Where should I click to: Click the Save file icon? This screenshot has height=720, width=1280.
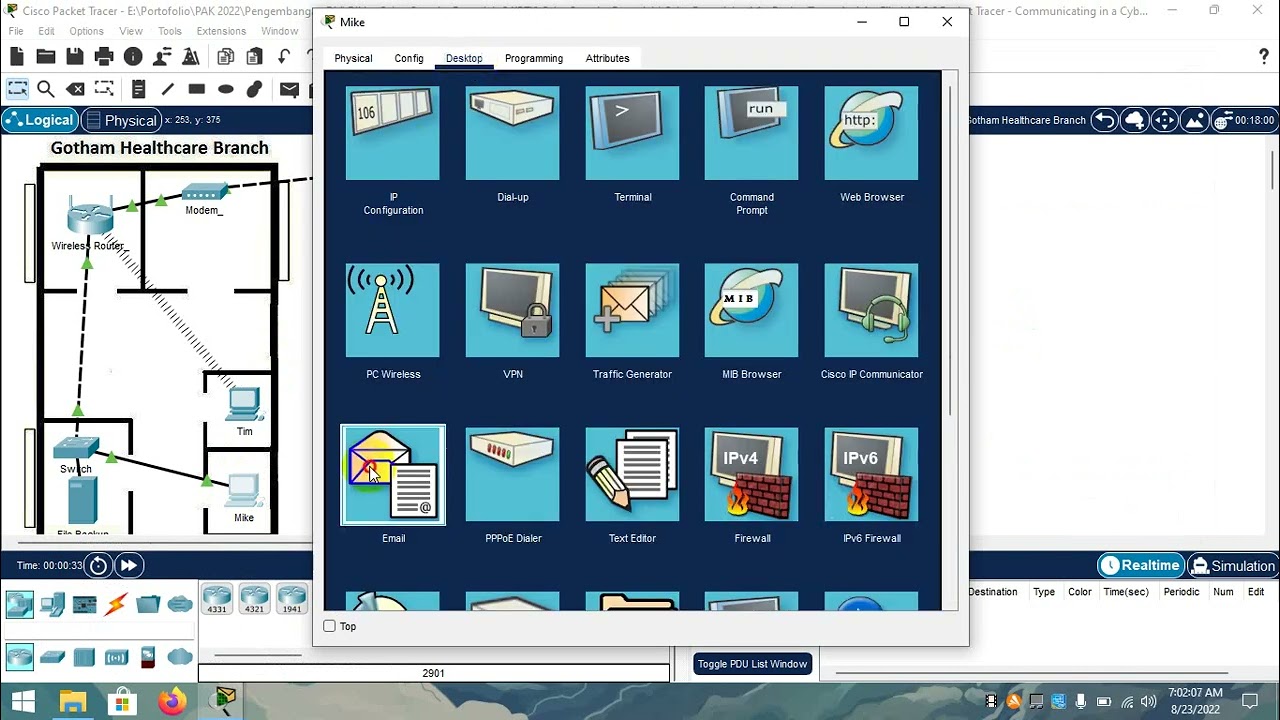[74, 57]
